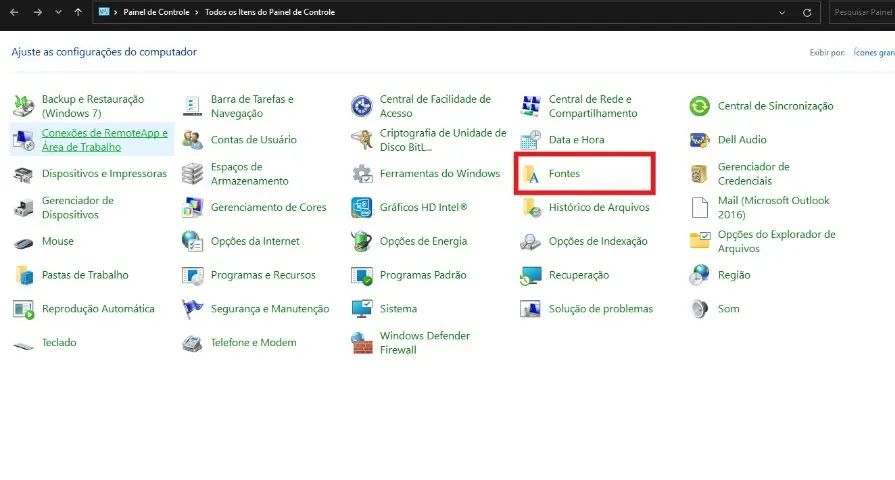The image size is (895, 480).
Task: Go forward with the forward arrow
Action: 38,12
